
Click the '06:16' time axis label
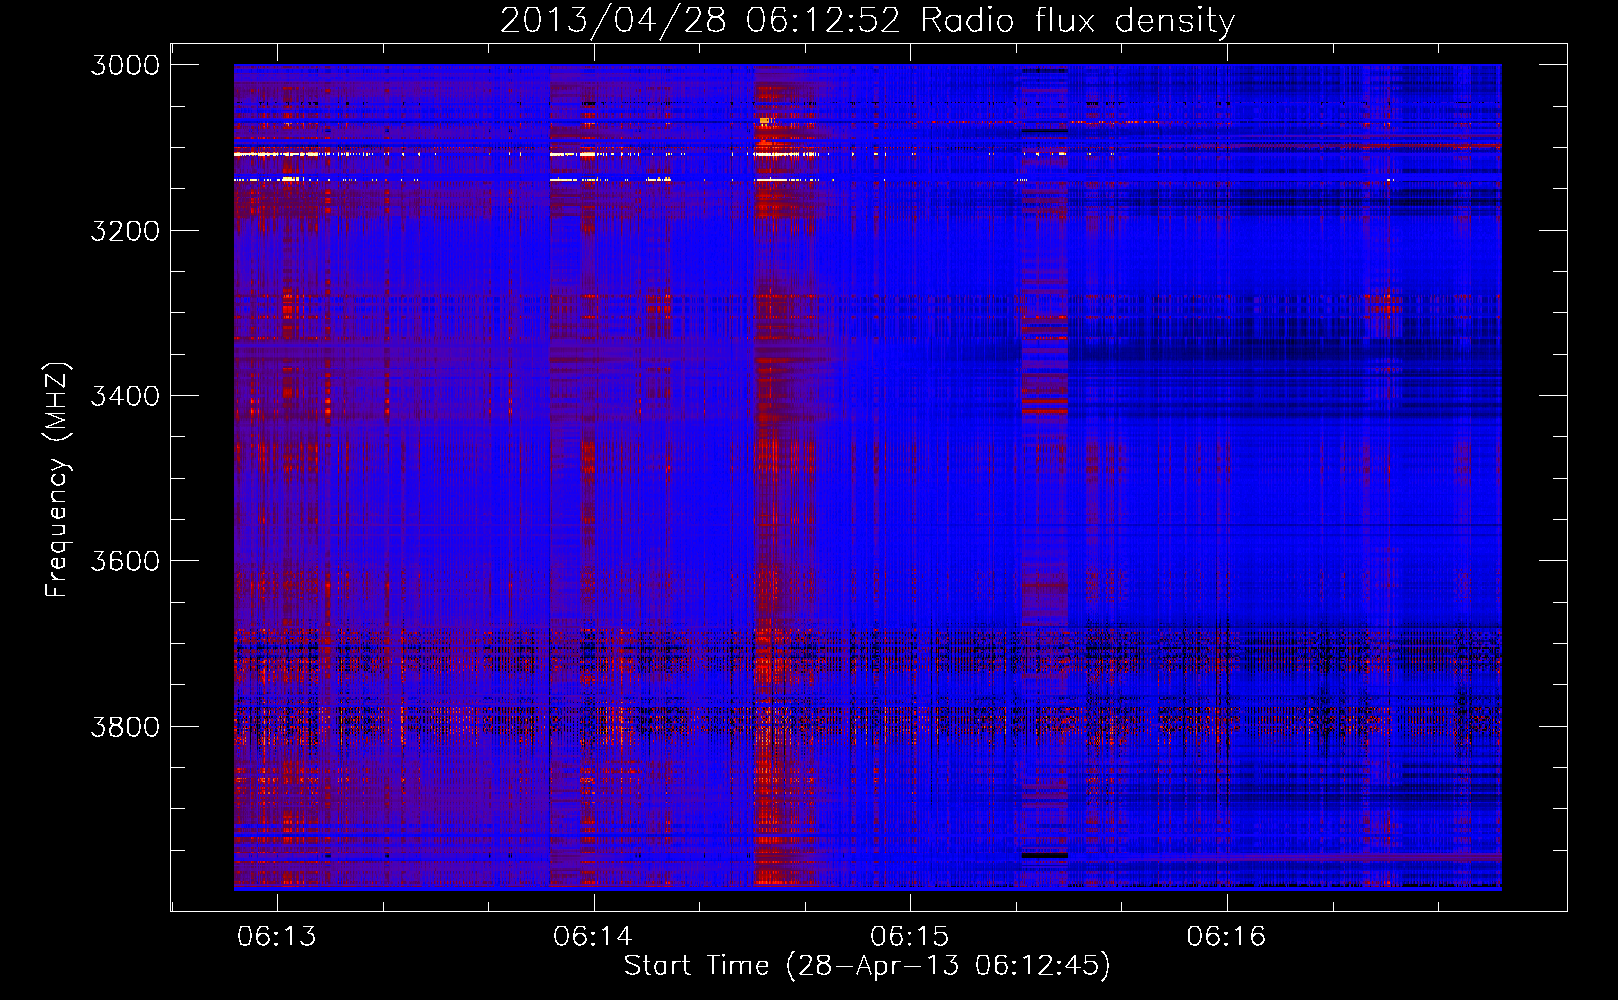coord(1227,936)
